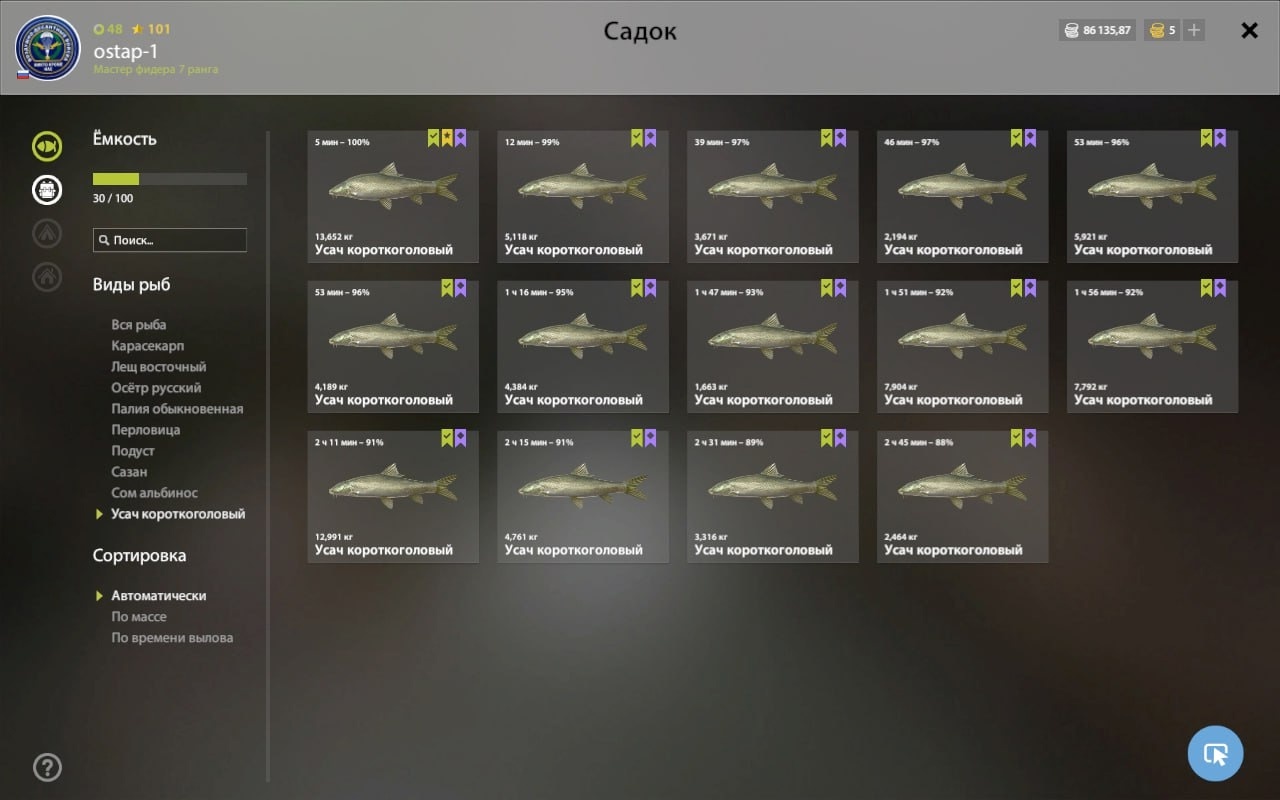Click the capacity progress bar
This screenshot has width=1280, height=800.
170,179
